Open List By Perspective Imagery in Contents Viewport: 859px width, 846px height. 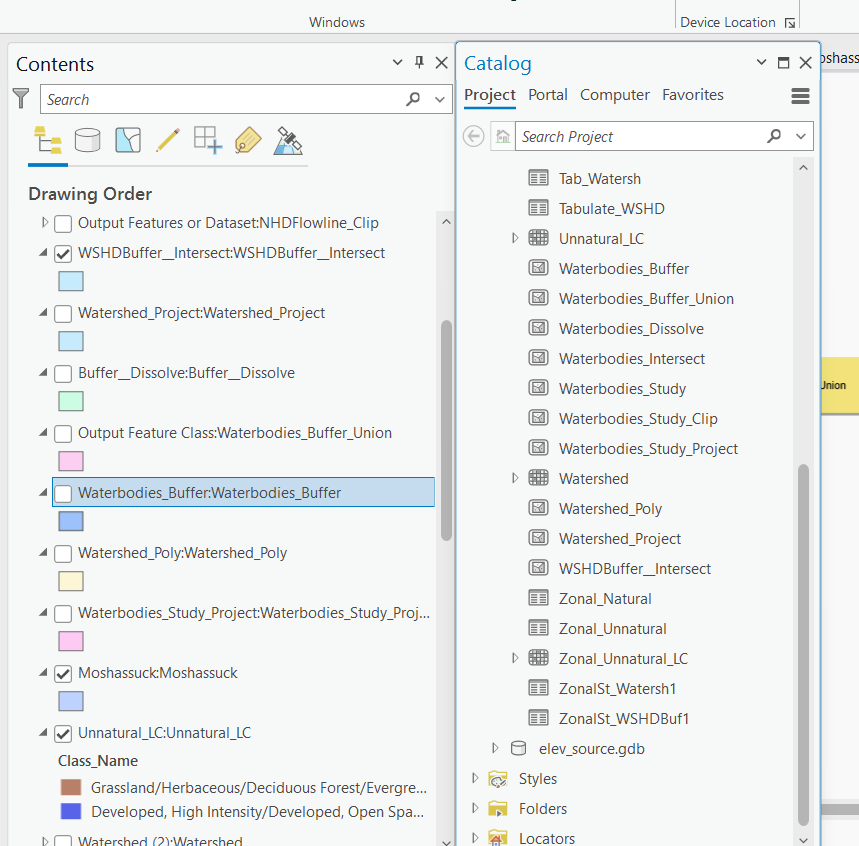click(x=288, y=140)
